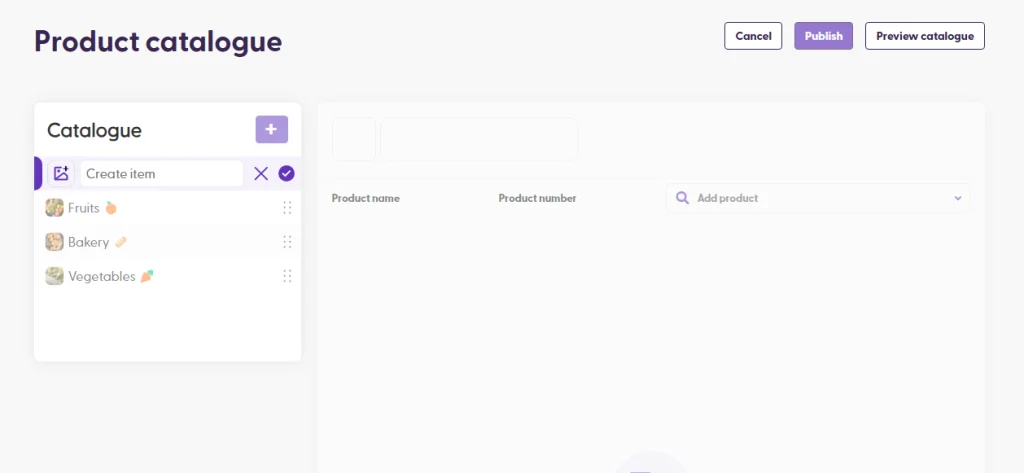
Task: Click the Catalogue panel title
Action: [95, 130]
